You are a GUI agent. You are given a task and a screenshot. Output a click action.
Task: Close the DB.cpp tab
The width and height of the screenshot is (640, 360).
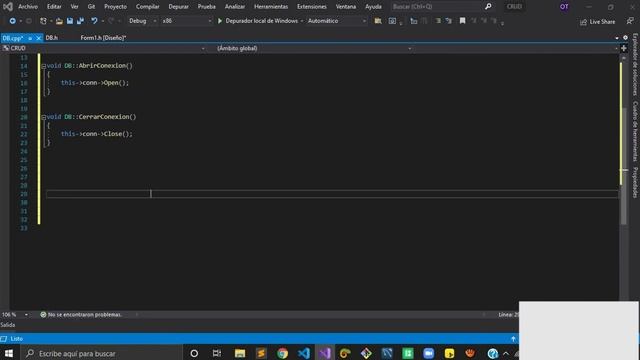pos(38,38)
